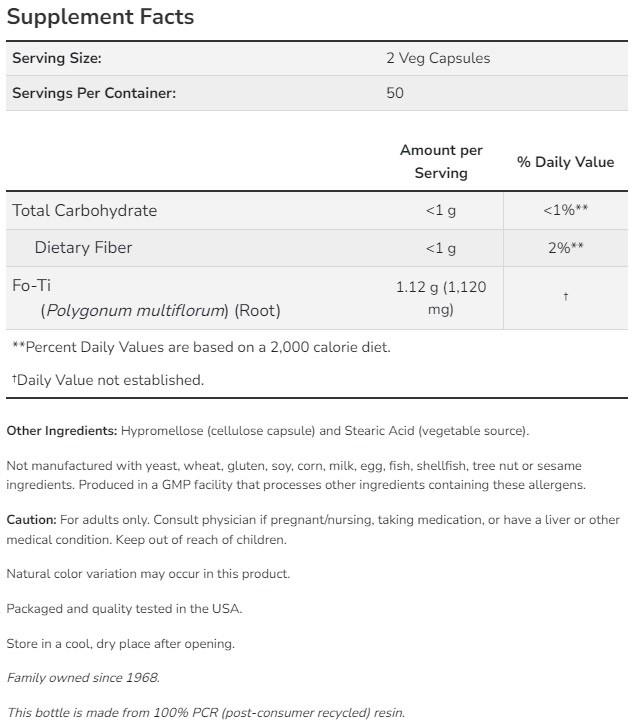
Task: Click the <1%** daily value cell
Action: pos(565,211)
